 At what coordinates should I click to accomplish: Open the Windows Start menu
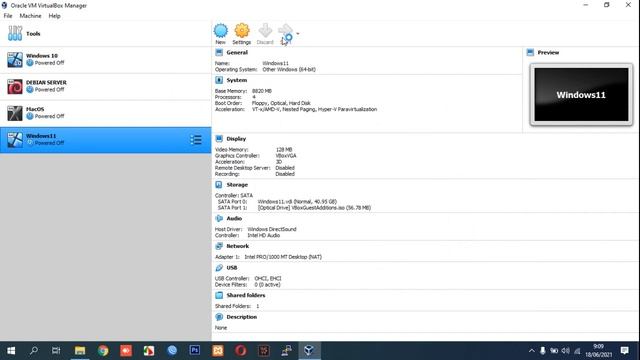[x=11, y=351]
